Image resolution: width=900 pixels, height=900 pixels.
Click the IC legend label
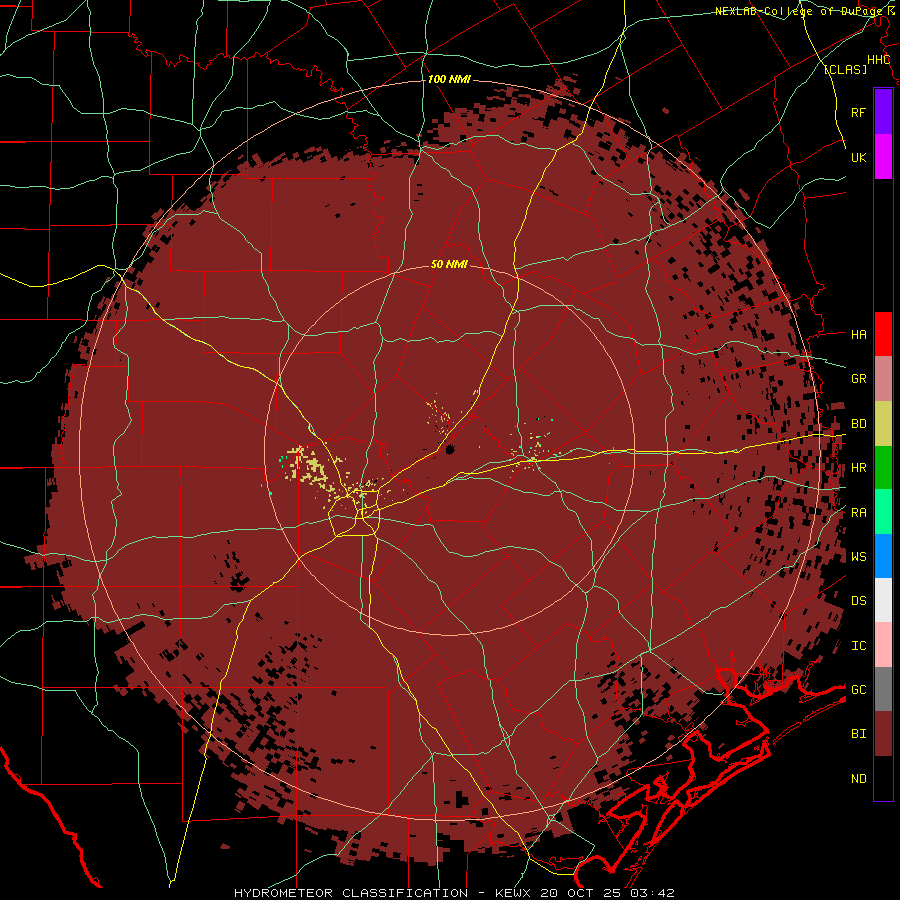tap(858, 646)
